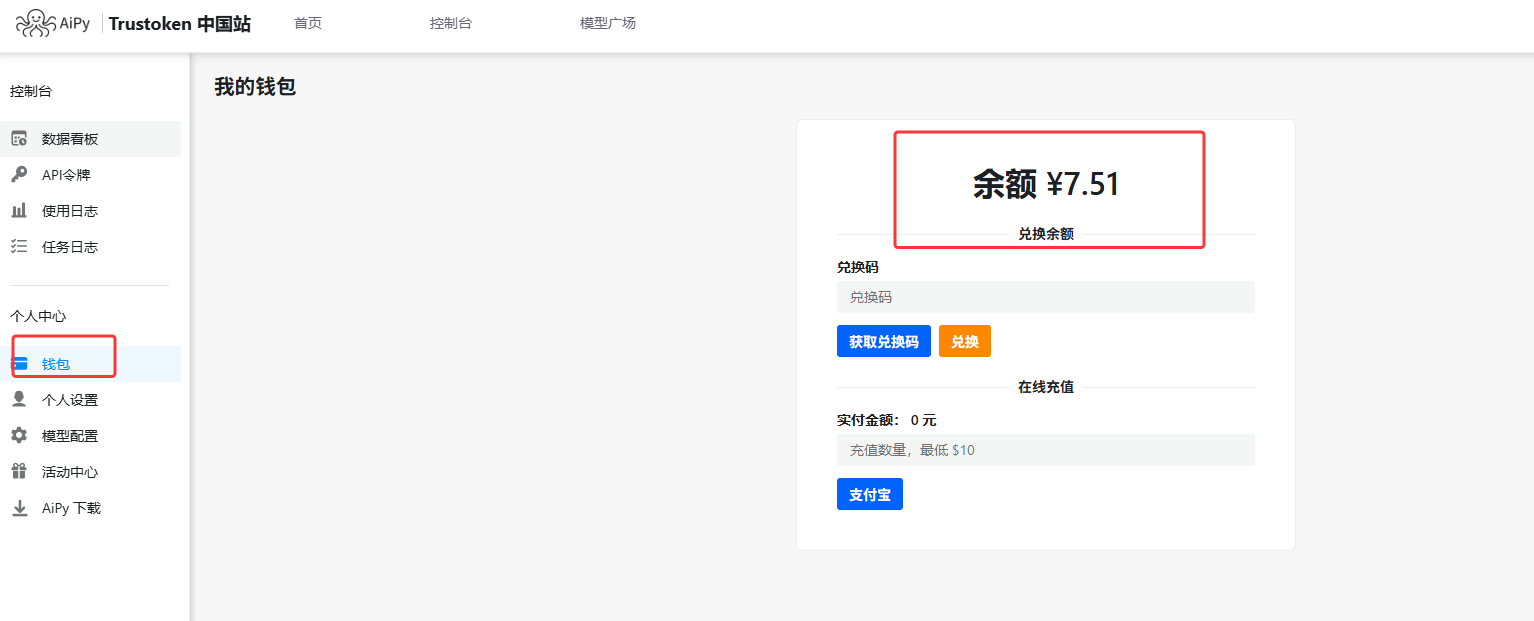1534x621 pixels.
Task: Click the AiPy octopus logo
Action: 36,23
